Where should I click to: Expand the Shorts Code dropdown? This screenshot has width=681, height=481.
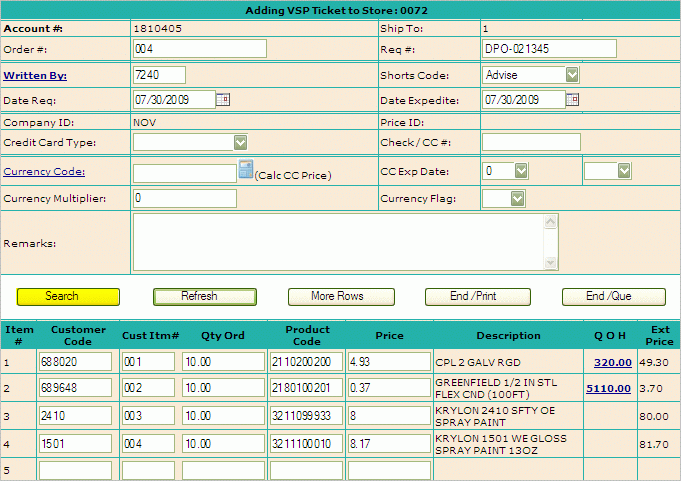pyautogui.click(x=571, y=75)
